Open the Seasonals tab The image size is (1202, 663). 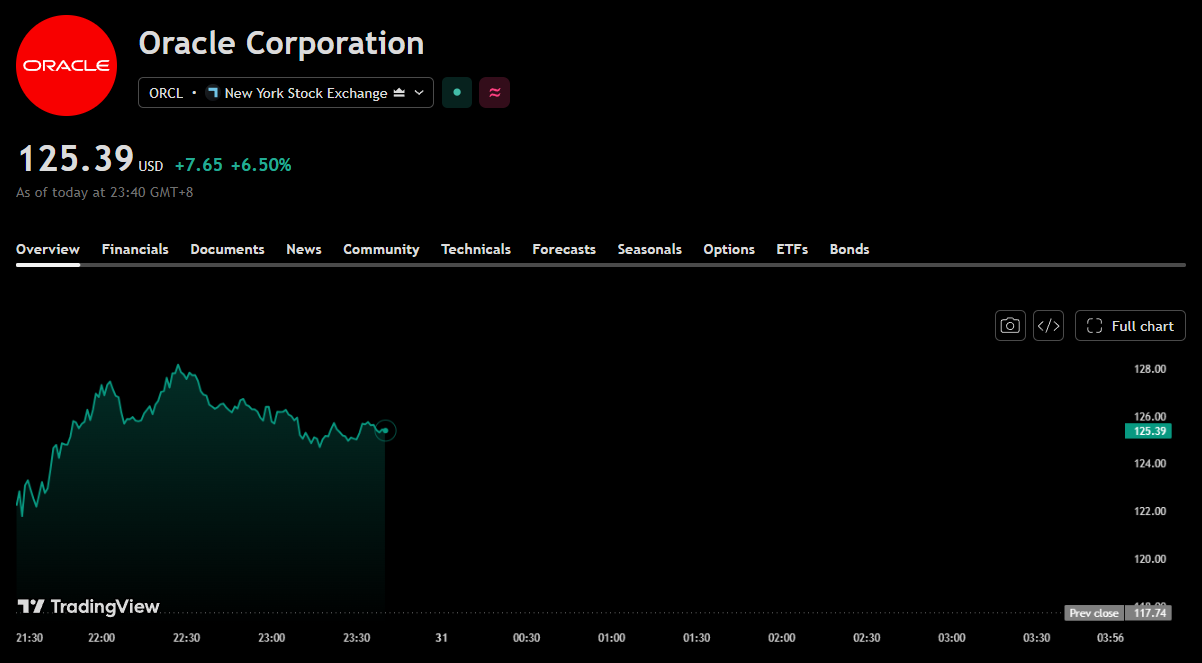(650, 249)
